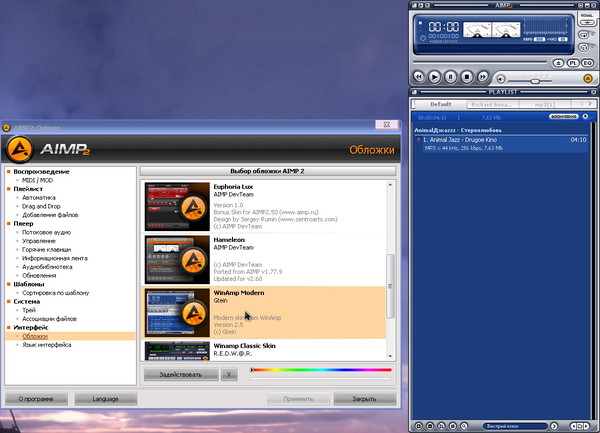The width and height of the screenshot is (600, 433).
Task: Skip to the next track in the player
Action: click(483, 77)
